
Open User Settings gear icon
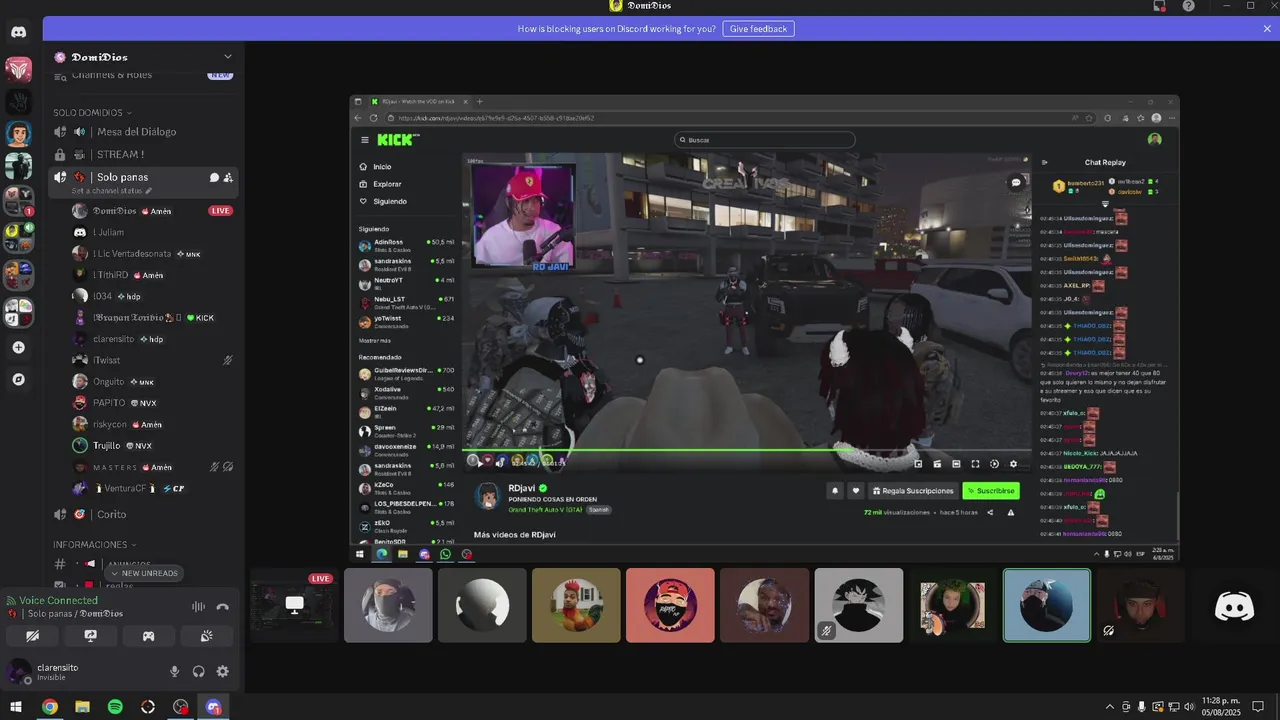tap(223, 672)
